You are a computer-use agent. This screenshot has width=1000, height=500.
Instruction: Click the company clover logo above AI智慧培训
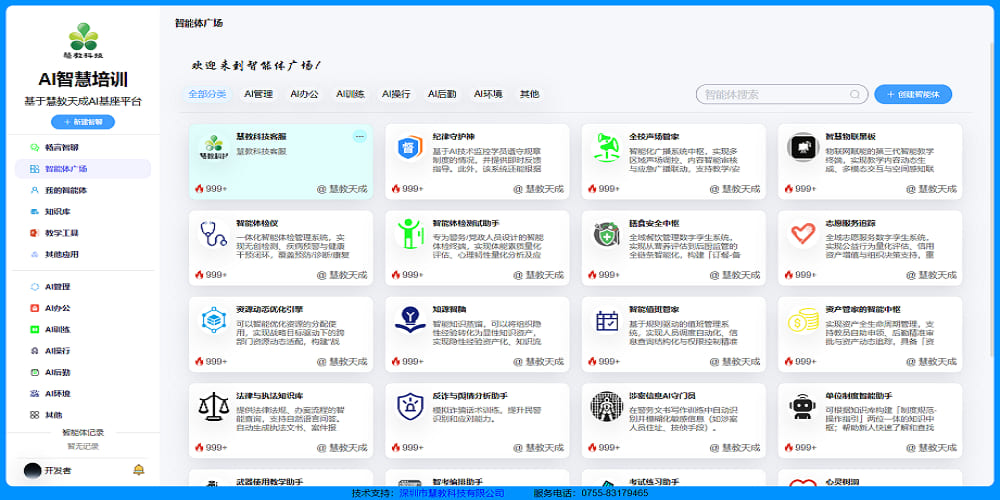(x=84, y=41)
